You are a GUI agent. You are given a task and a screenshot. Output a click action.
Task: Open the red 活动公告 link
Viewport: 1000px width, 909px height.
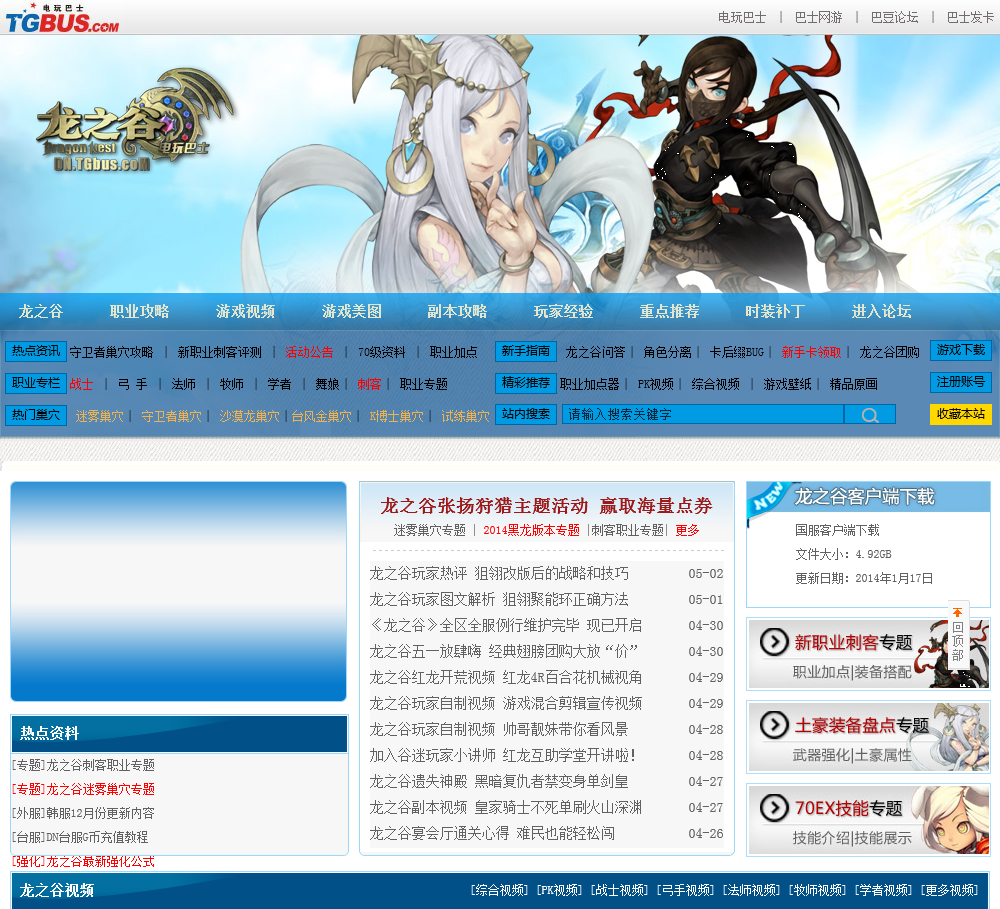click(309, 352)
